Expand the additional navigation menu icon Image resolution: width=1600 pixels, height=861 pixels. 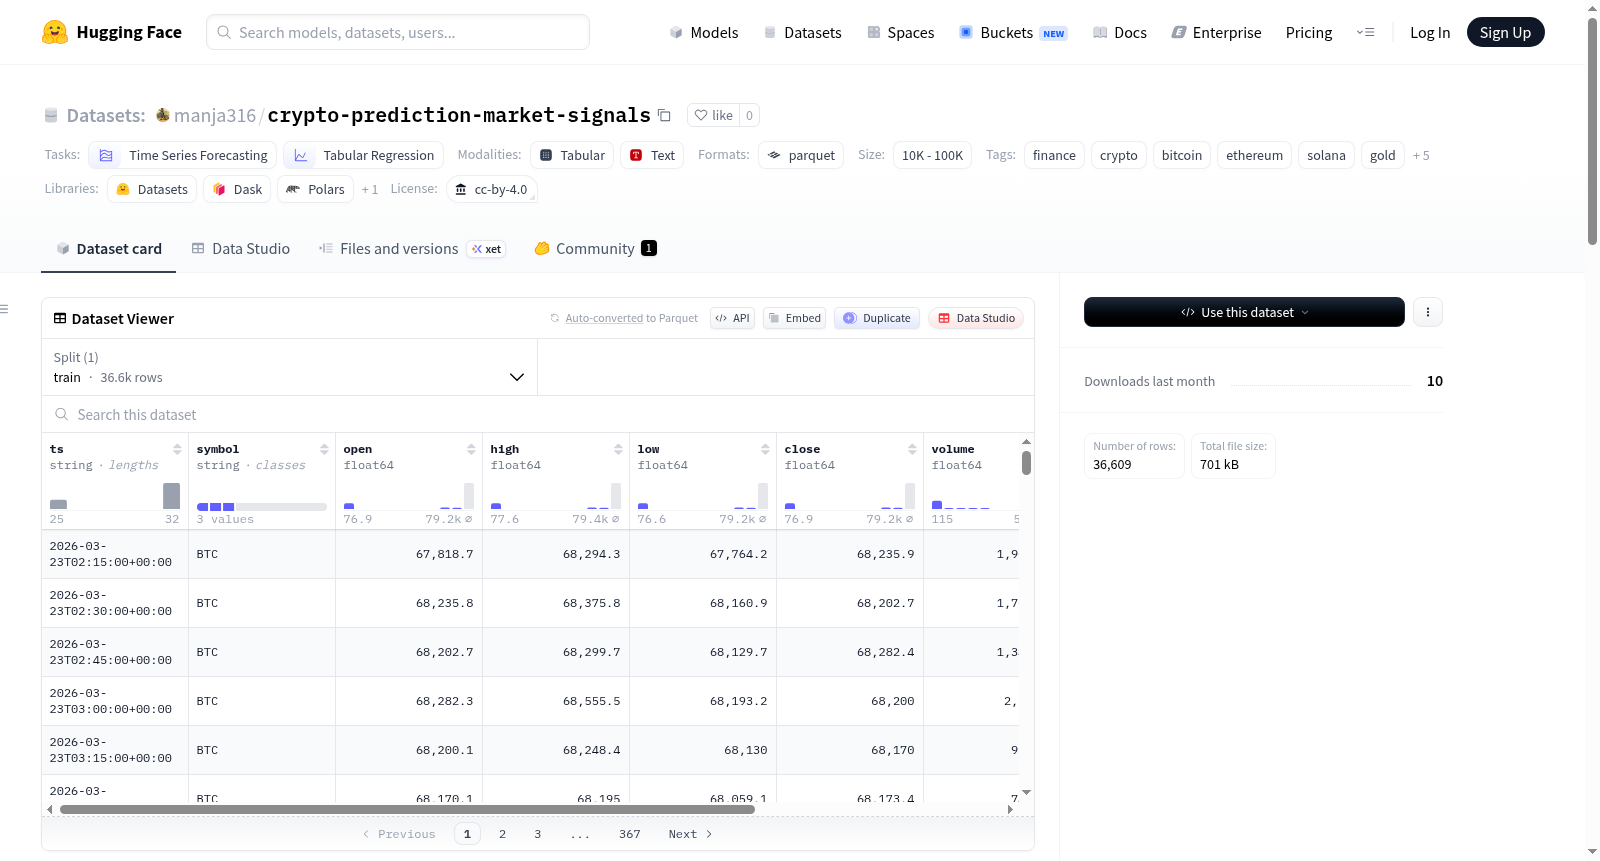[1365, 32]
